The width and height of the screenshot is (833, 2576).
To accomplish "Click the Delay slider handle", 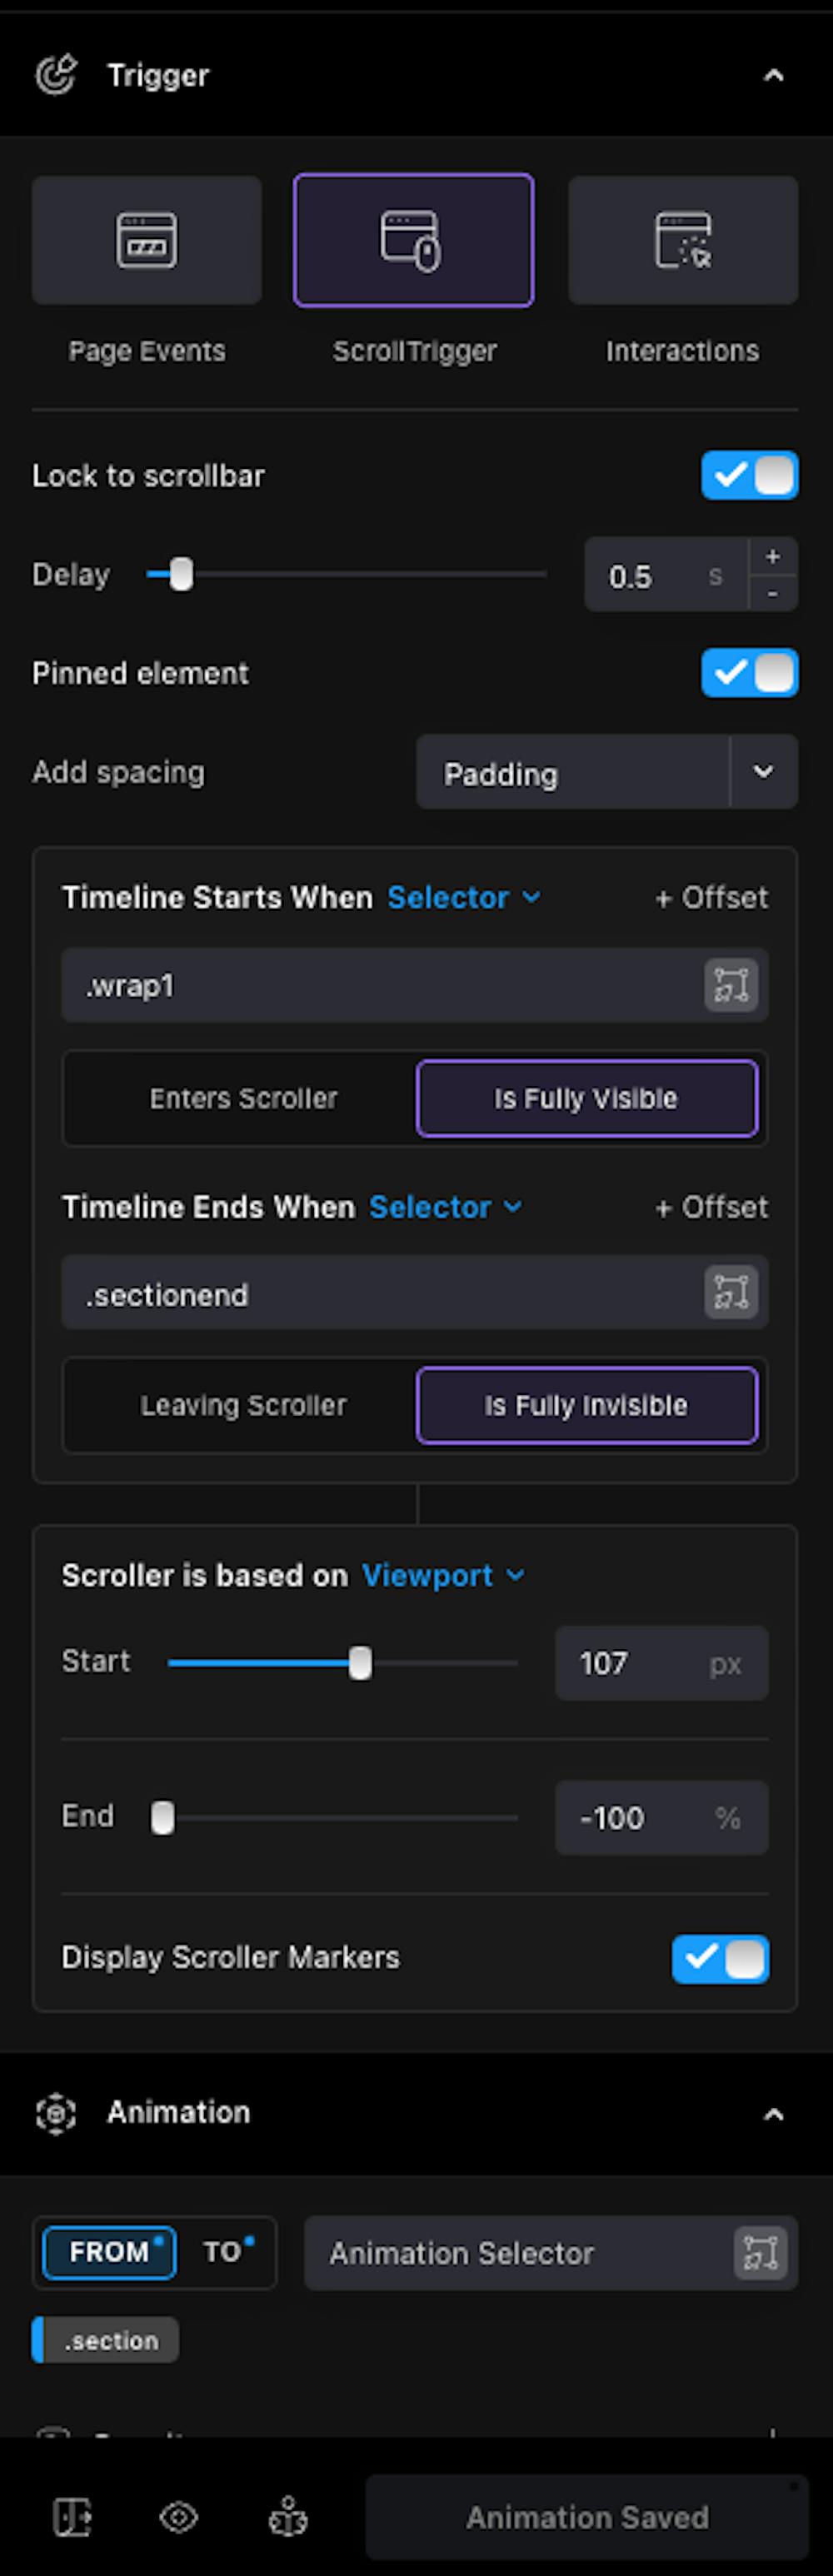I will click(181, 574).
